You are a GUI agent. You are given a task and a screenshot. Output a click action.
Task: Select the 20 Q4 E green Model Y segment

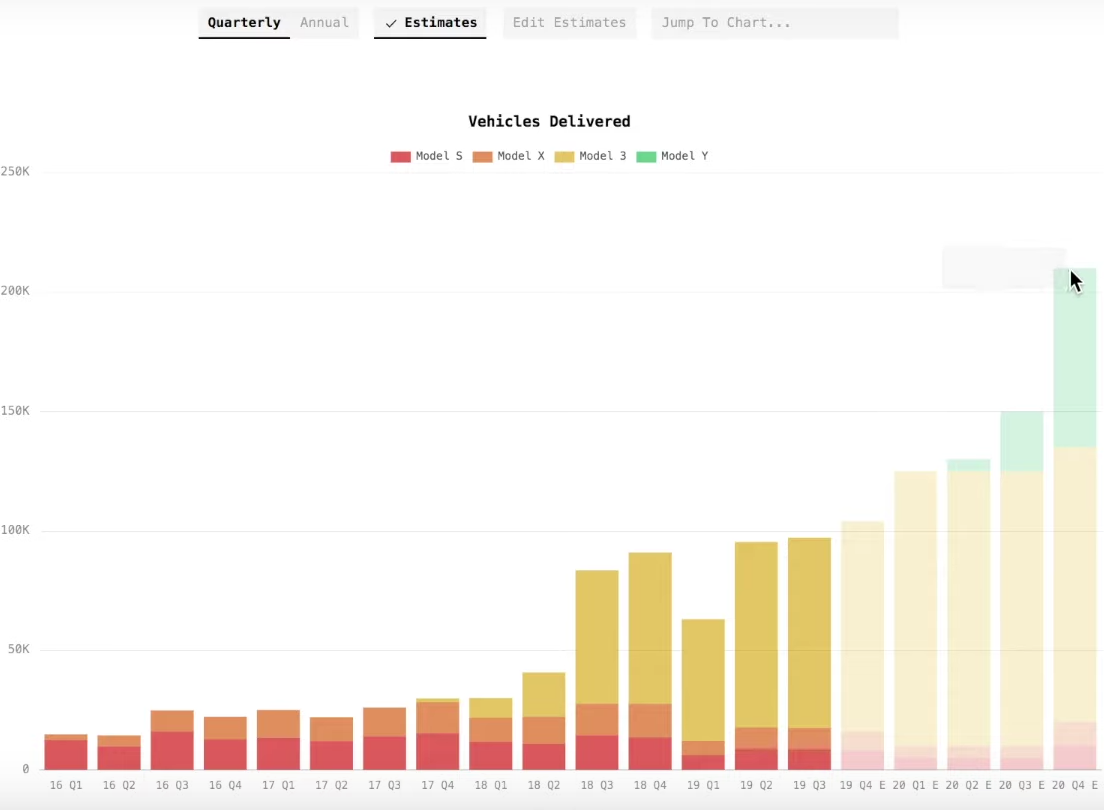point(1074,358)
